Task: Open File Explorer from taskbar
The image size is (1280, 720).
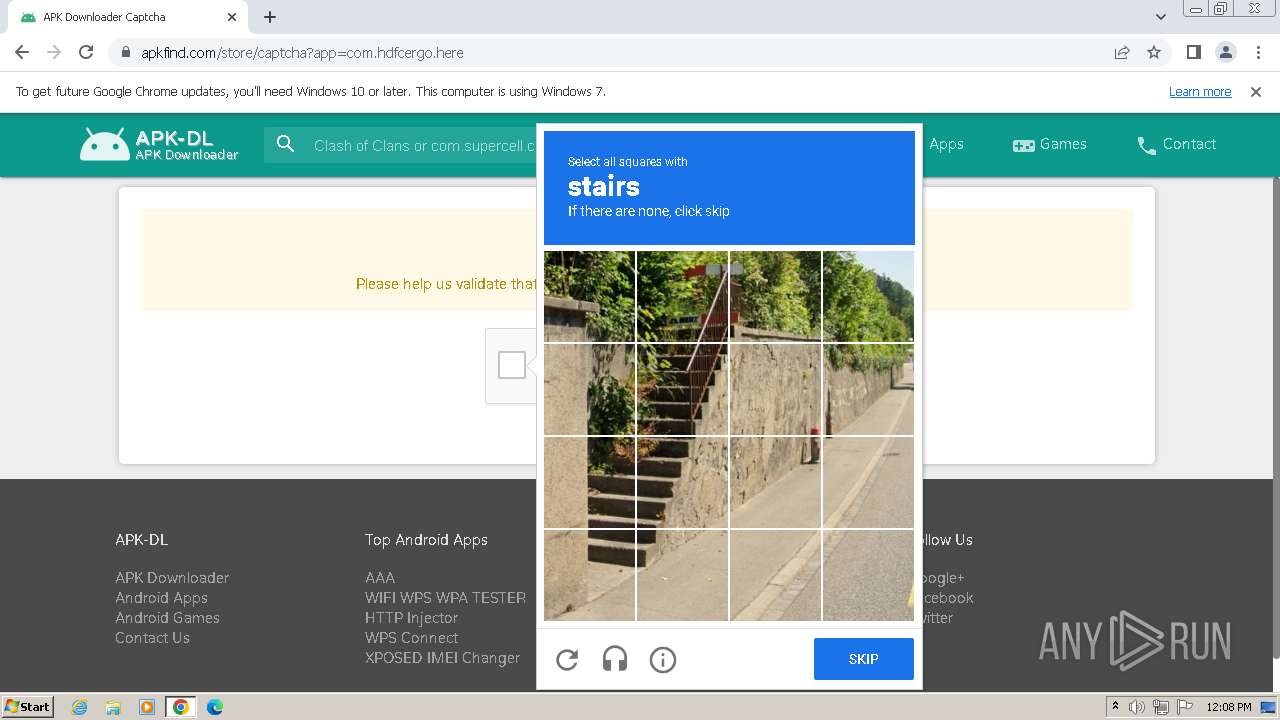Action: 113,707
